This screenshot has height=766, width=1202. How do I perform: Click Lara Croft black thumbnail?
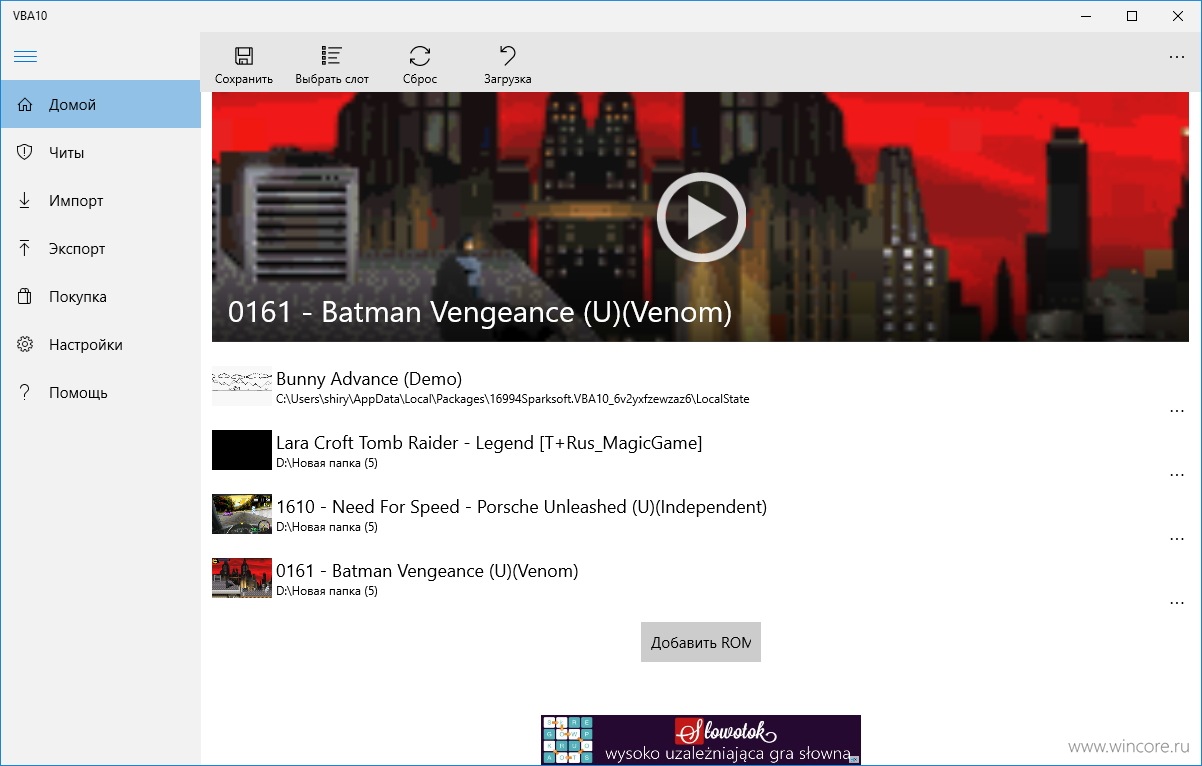(242, 450)
